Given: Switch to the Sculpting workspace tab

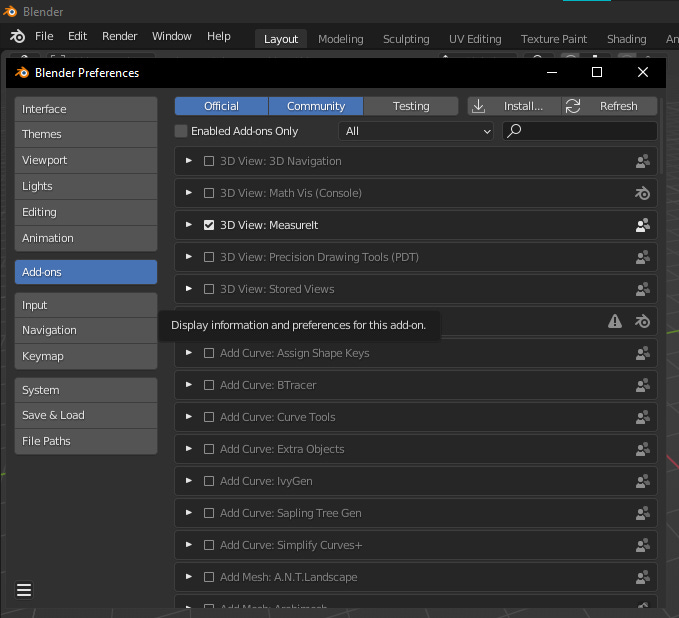Looking at the screenshot, I should (x=406, y=39).
